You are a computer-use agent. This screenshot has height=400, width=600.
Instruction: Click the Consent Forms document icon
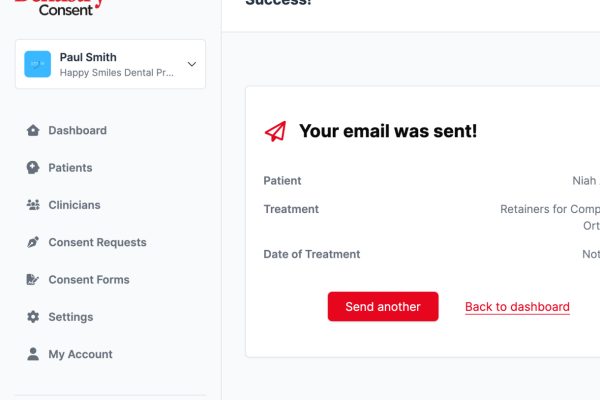[33, 280]
